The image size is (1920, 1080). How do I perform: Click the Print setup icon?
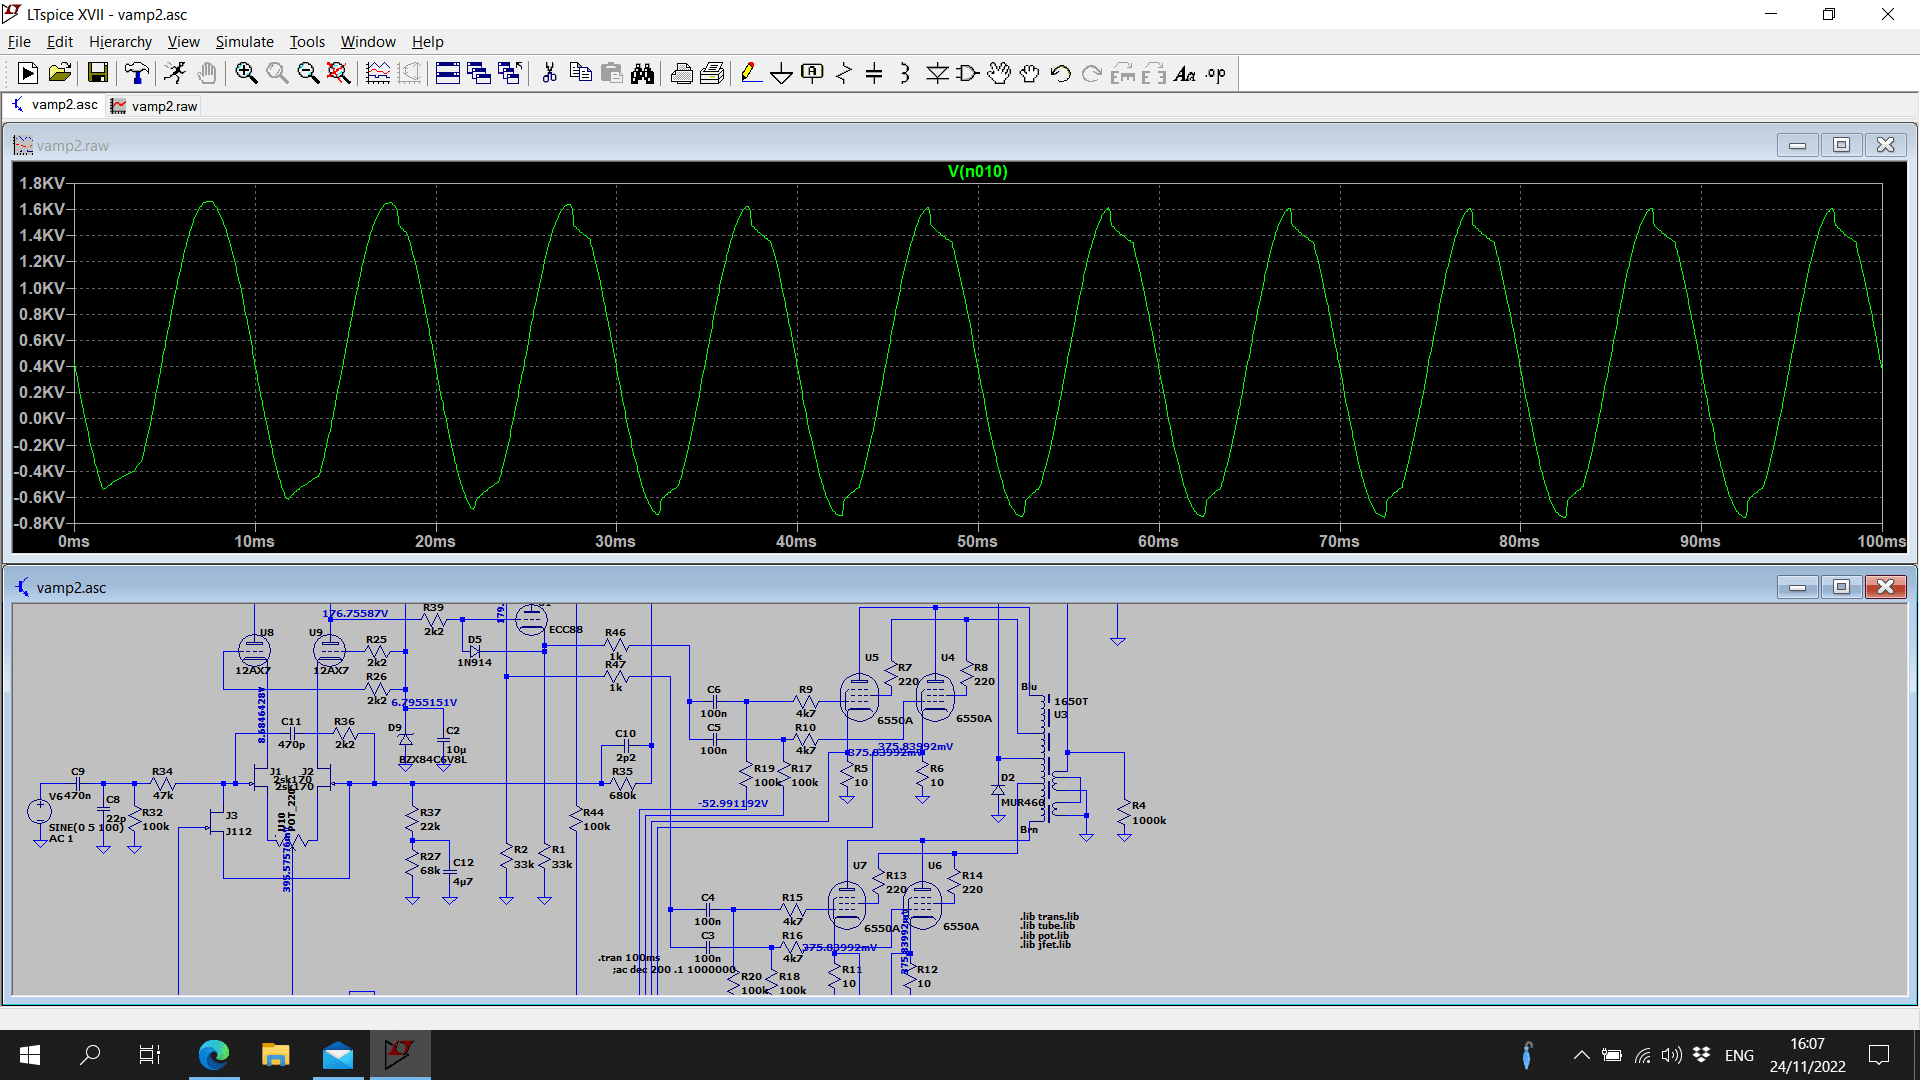712,73
